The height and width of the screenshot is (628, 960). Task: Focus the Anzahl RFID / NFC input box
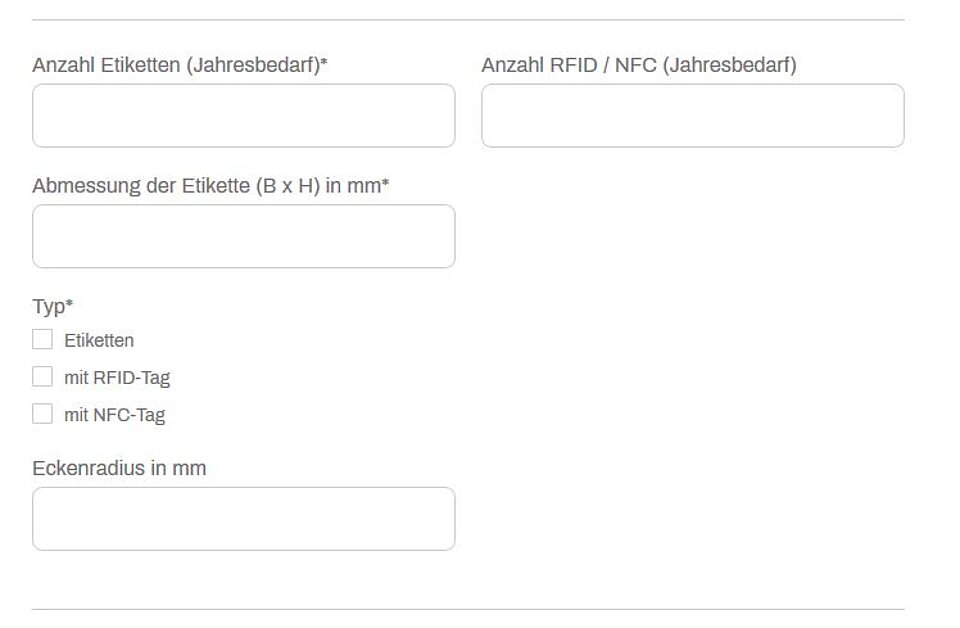692,116
